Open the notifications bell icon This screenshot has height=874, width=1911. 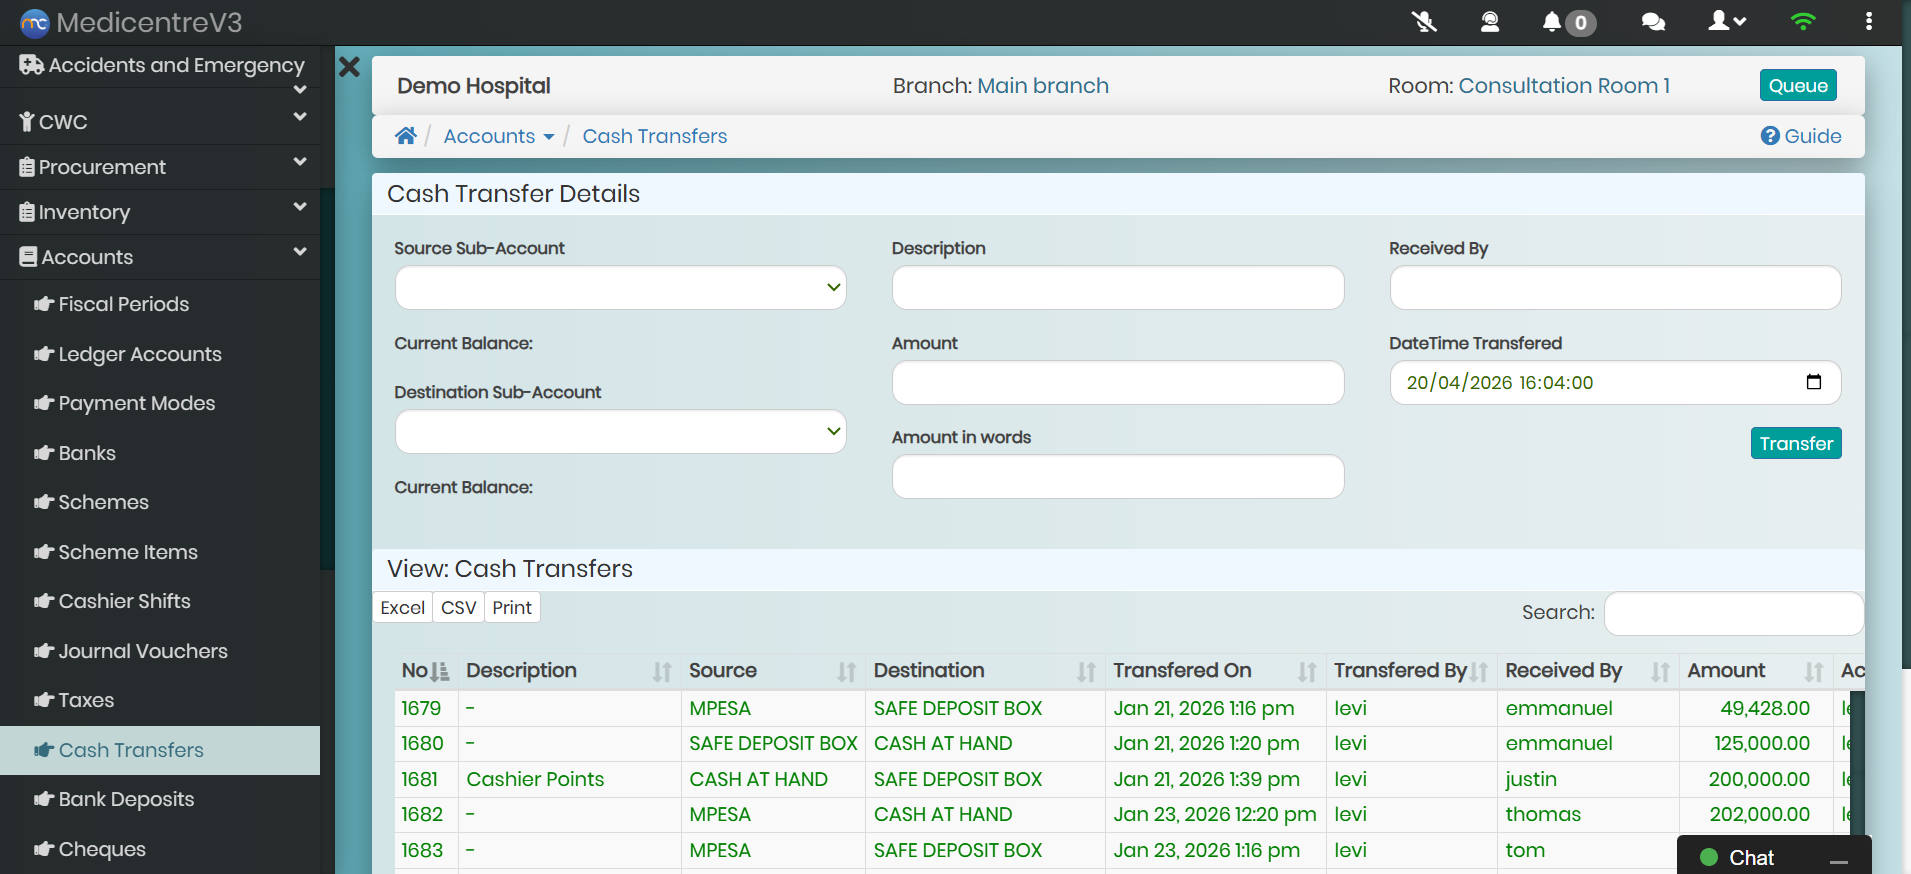coord(1552,22)
